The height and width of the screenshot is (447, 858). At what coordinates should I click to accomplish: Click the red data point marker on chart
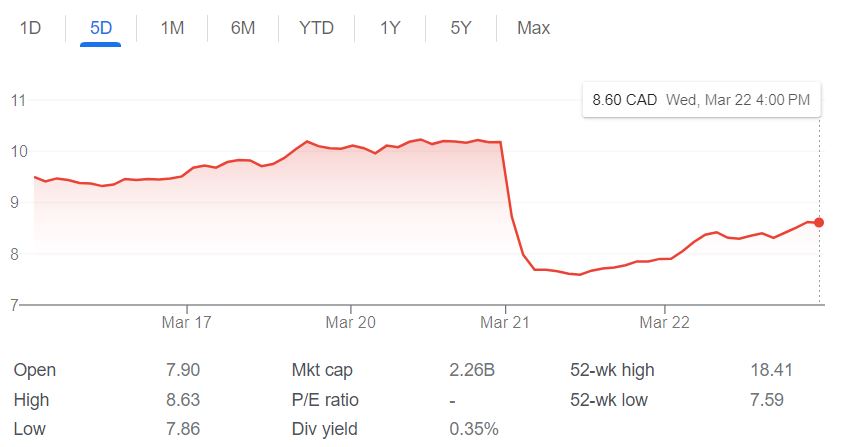tap(819, 222)
